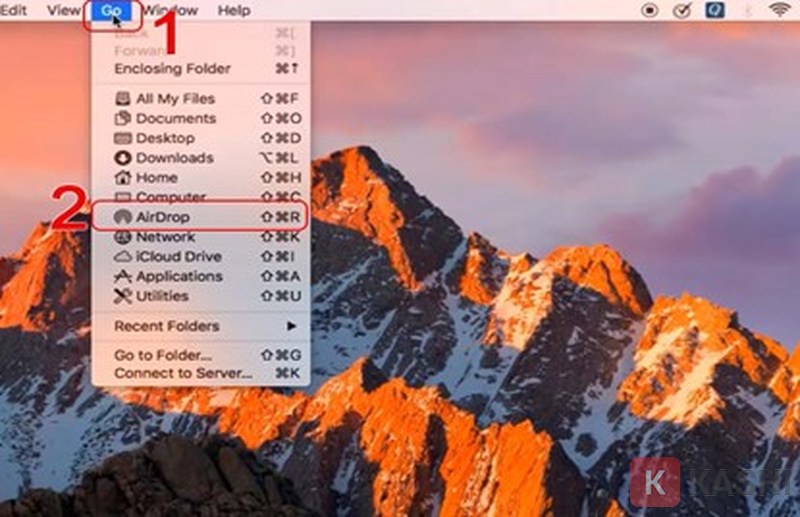This screenshot has width=800, height=517.
Task: Click the All My Files icon
Action: coord(122,99)
